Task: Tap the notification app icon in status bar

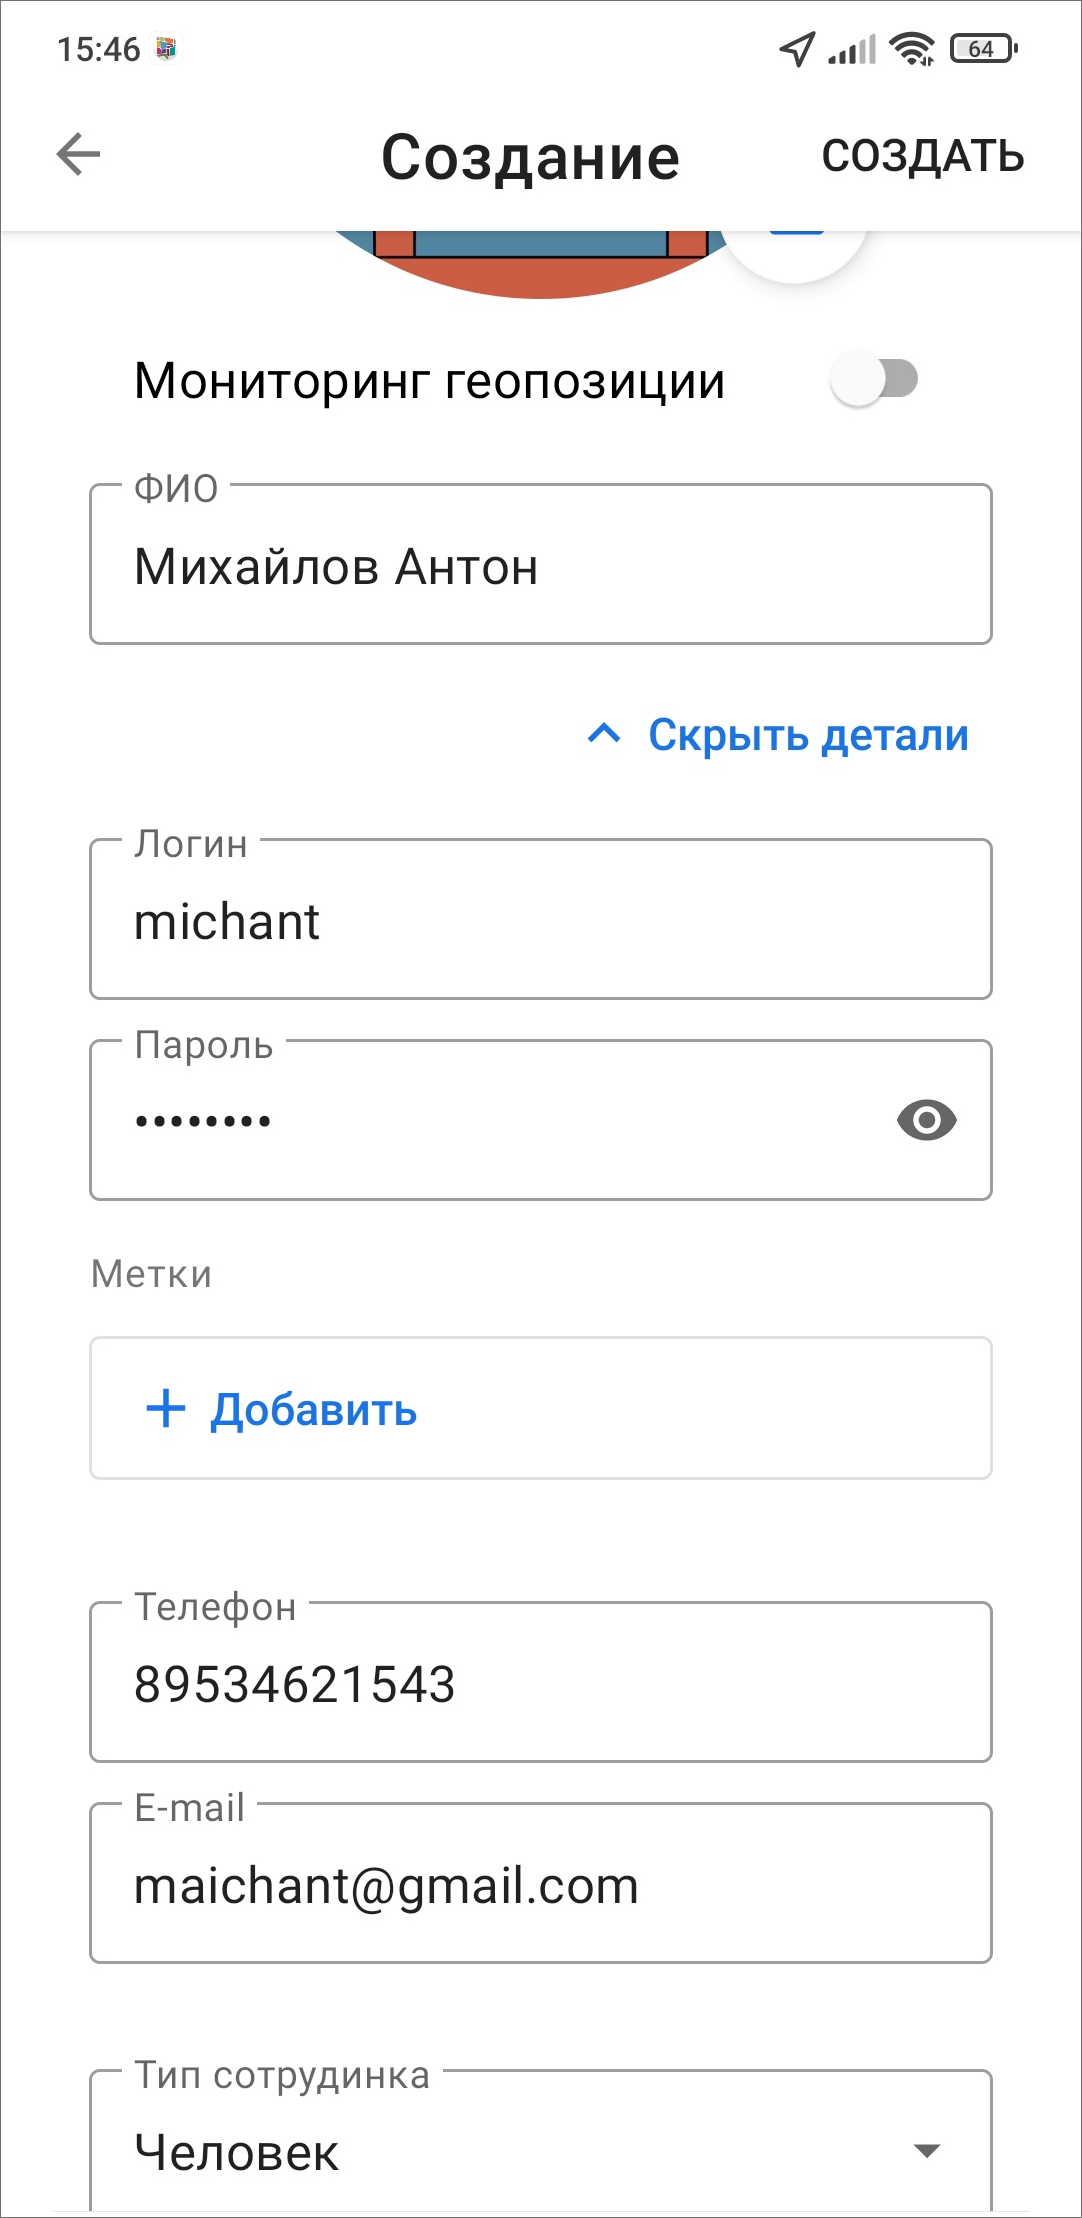Action: tap(166, 49)
